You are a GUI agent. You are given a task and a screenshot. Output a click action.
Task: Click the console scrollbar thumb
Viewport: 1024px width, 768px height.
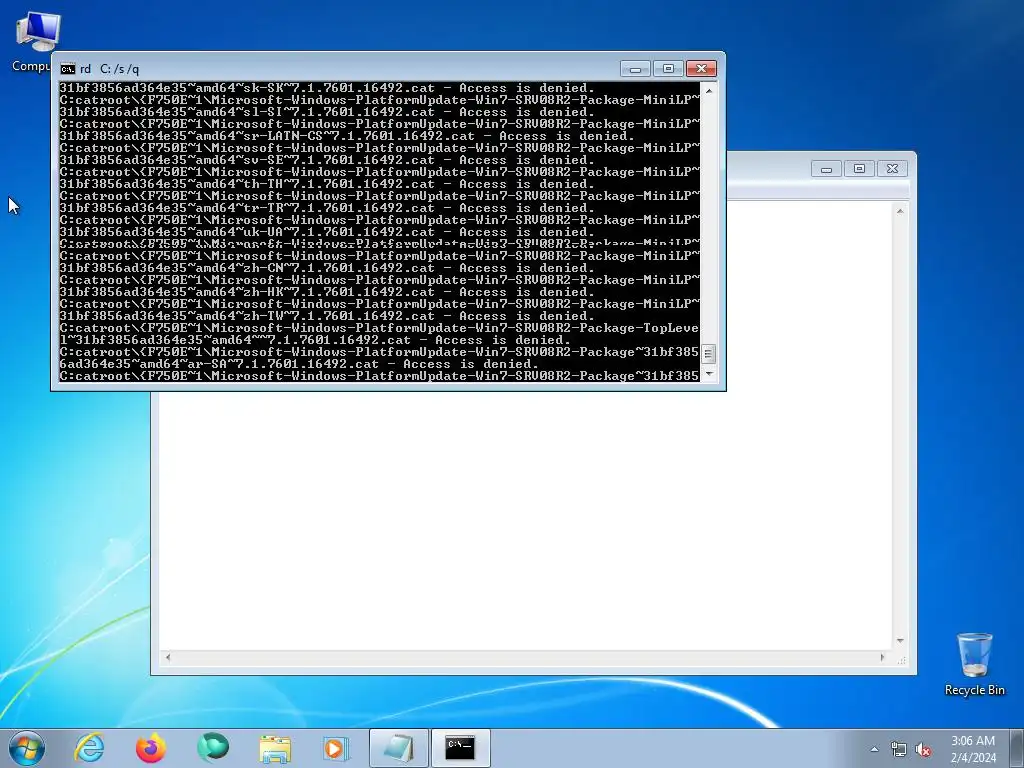[x=709, y=353]
